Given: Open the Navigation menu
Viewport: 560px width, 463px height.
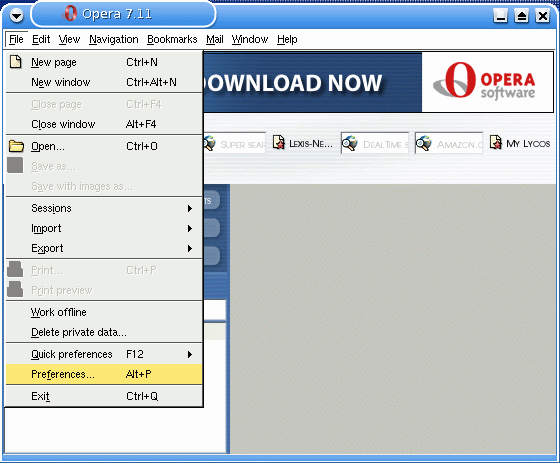Looking at the screenshot, I should (x=114, y=39).
